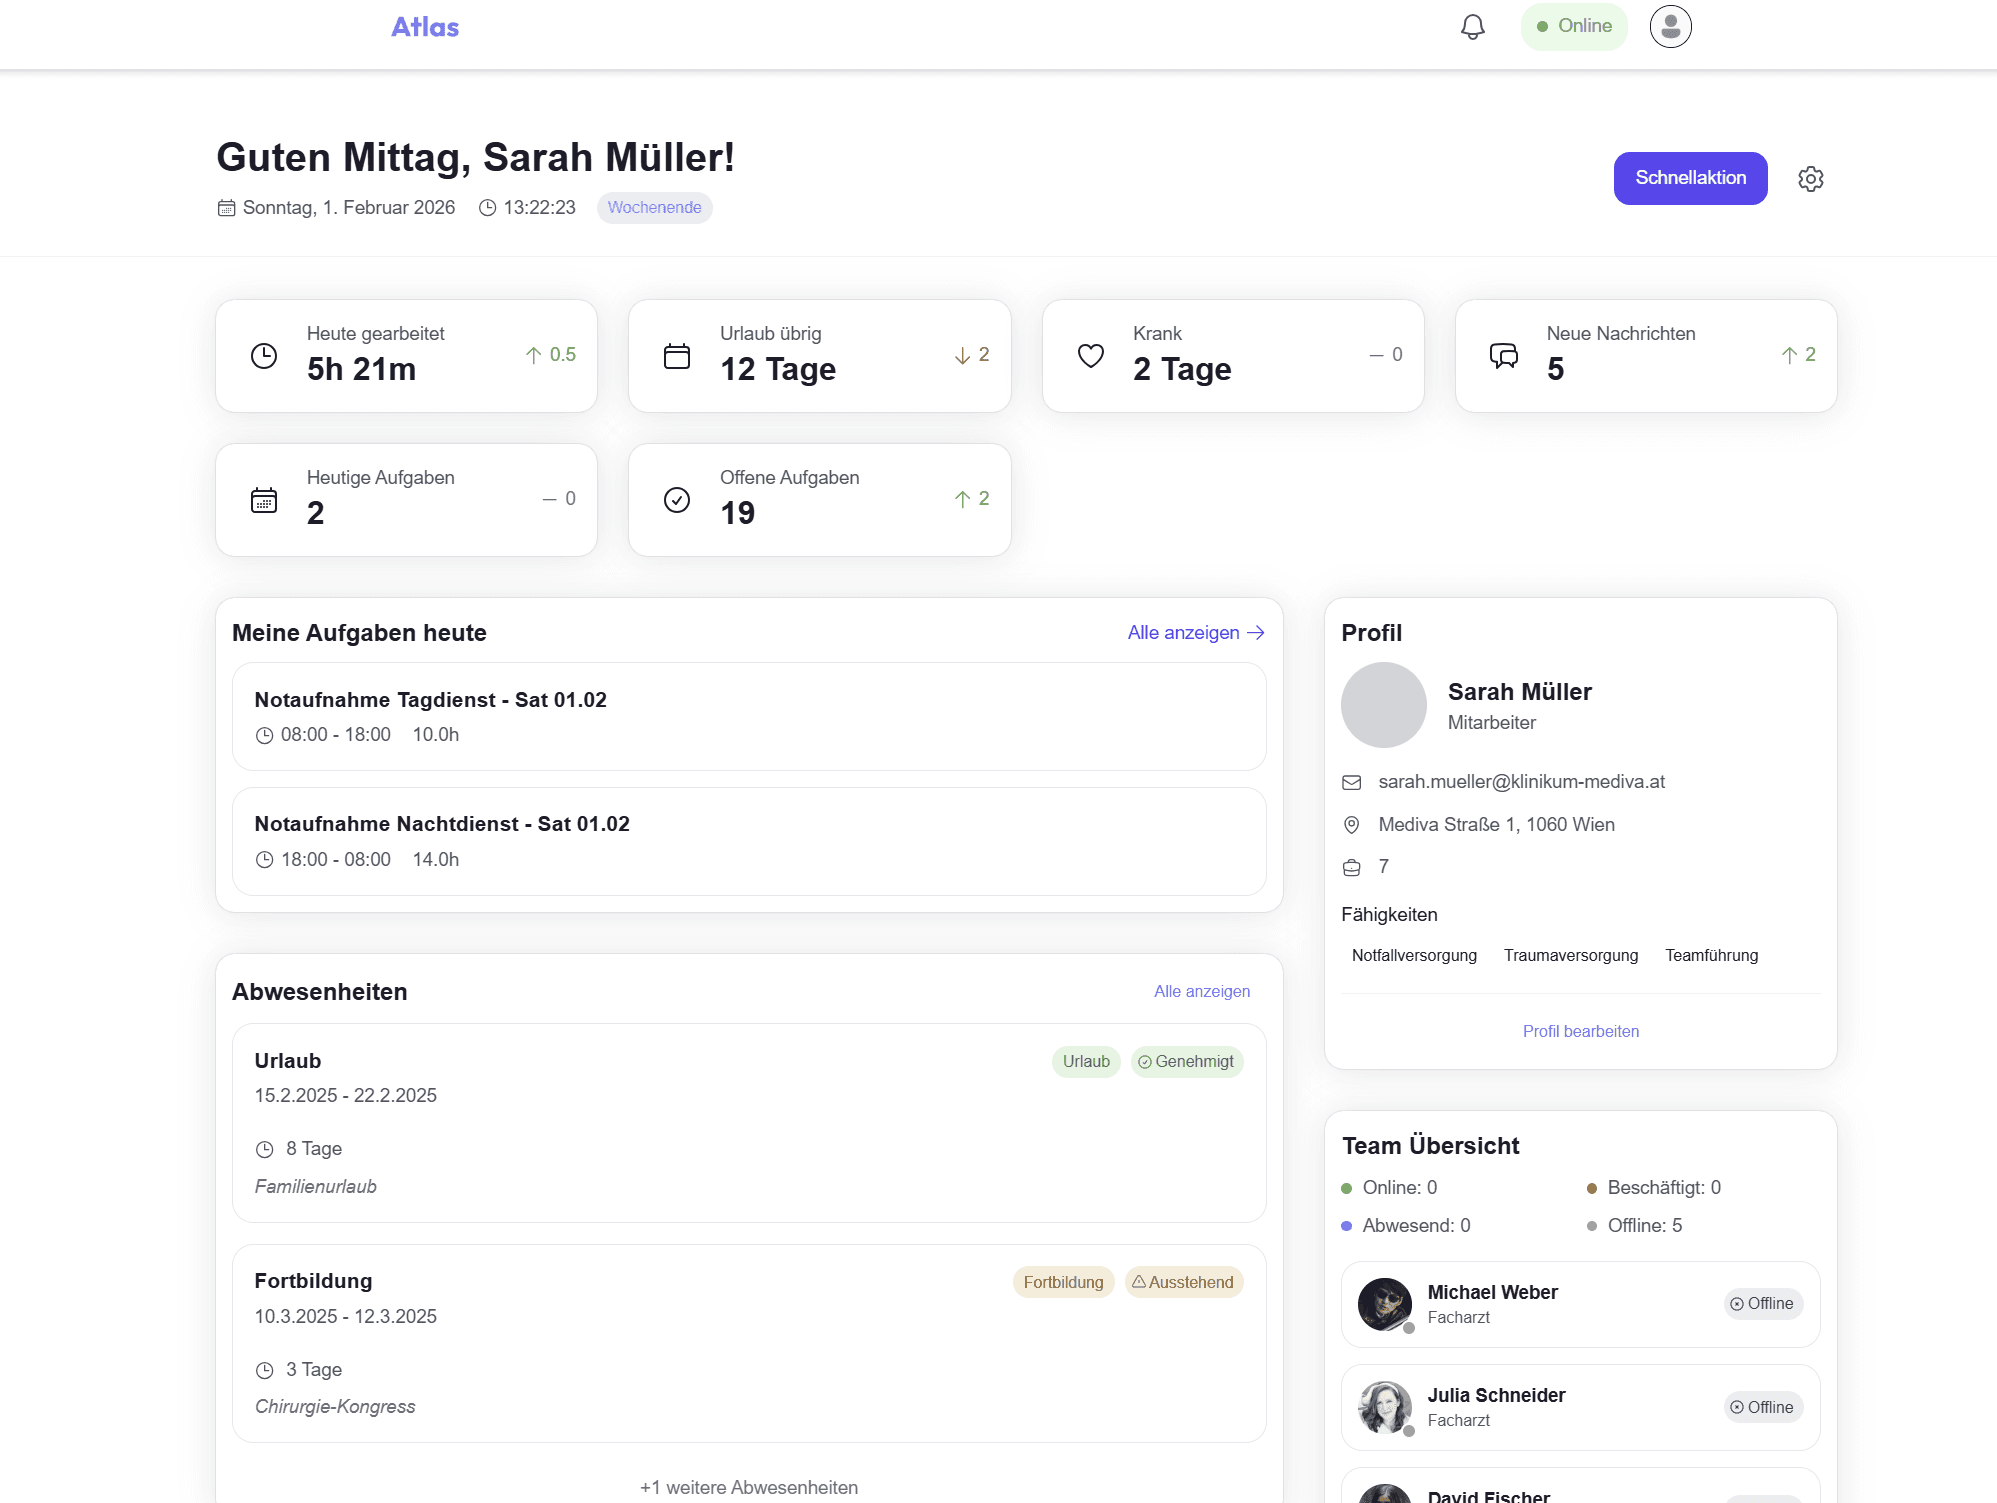The image size is (1997, 1503).
Task: Click the calendar icon on the Urlaub übrig card
Action: click(x=677, y=355)
